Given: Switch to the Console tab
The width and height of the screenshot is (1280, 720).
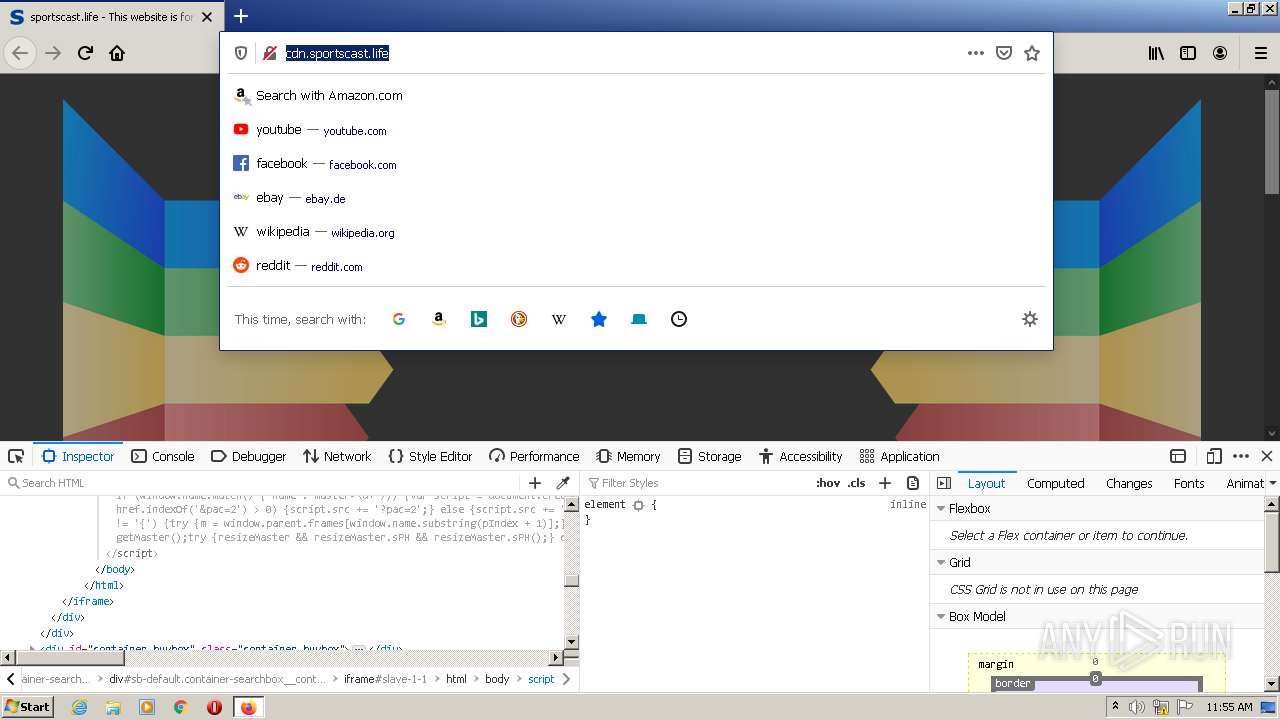Looking at the screenshot, I should coord(163,456).
